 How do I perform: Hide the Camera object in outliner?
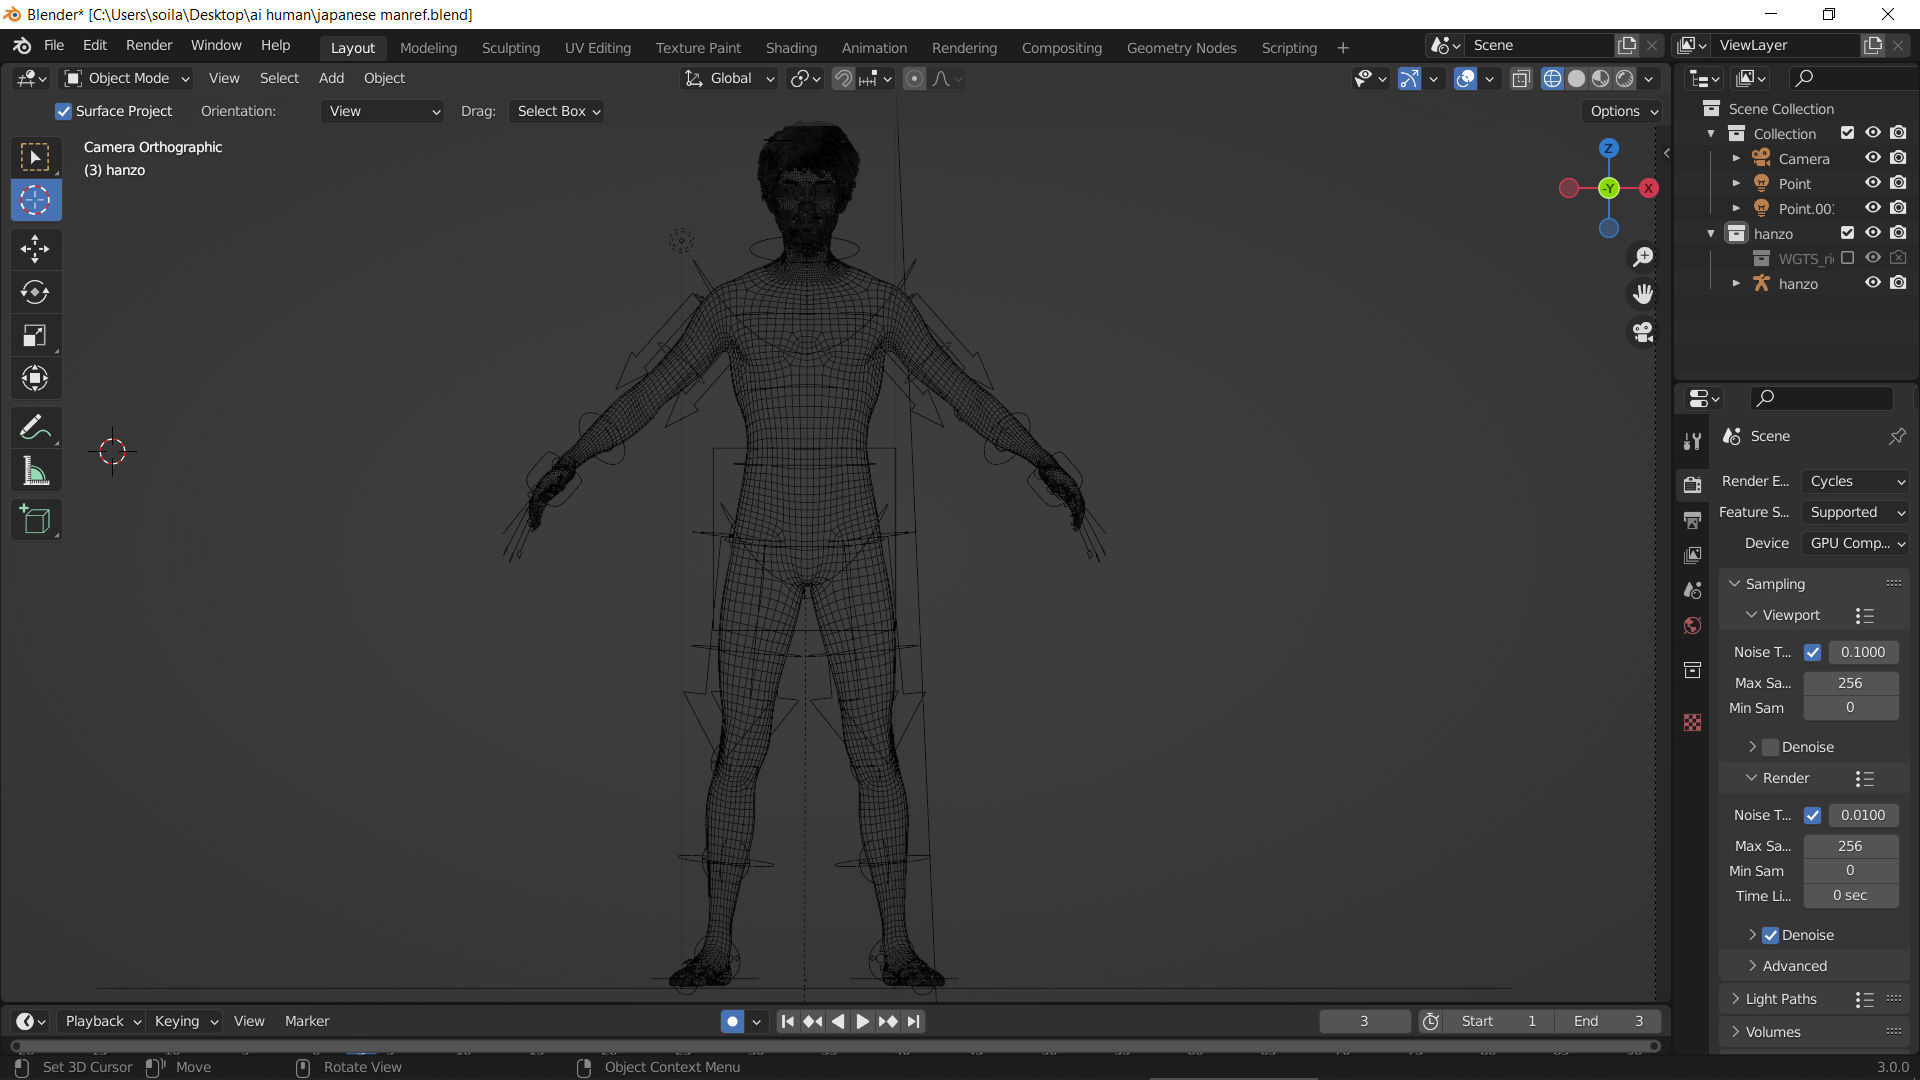1873,158
